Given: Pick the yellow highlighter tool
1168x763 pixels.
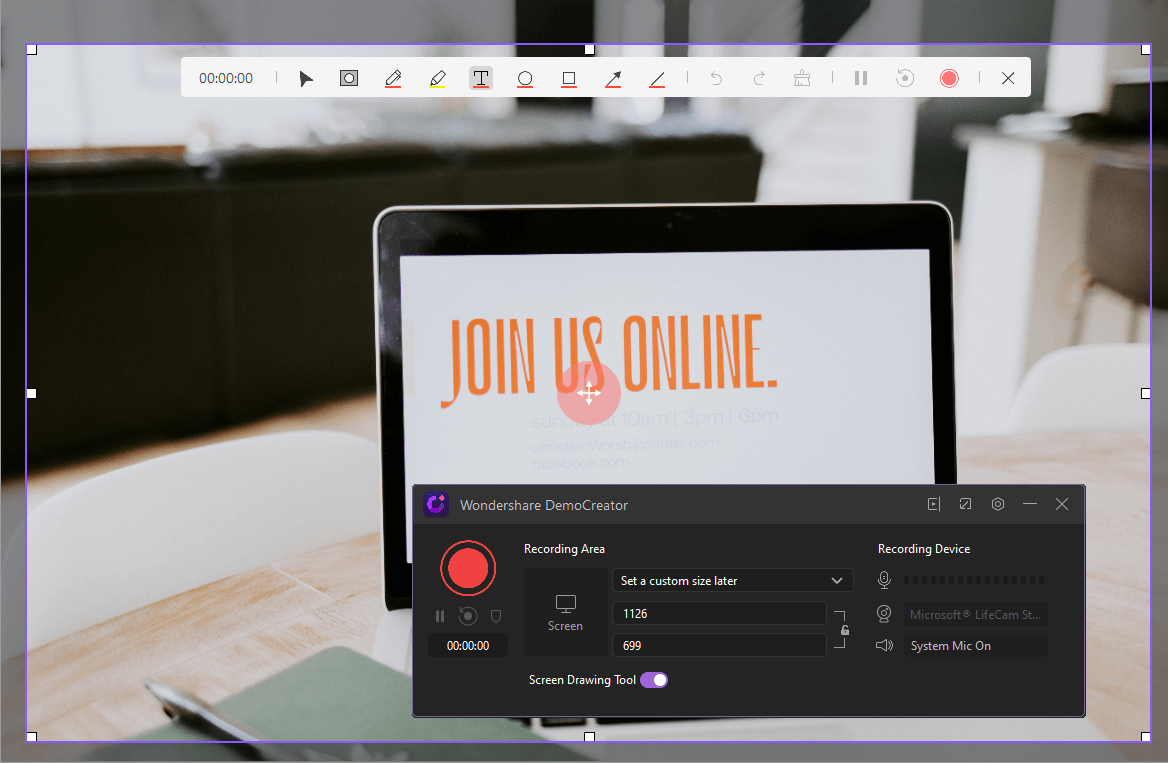Looking at the screenshot, I should 437,78.
